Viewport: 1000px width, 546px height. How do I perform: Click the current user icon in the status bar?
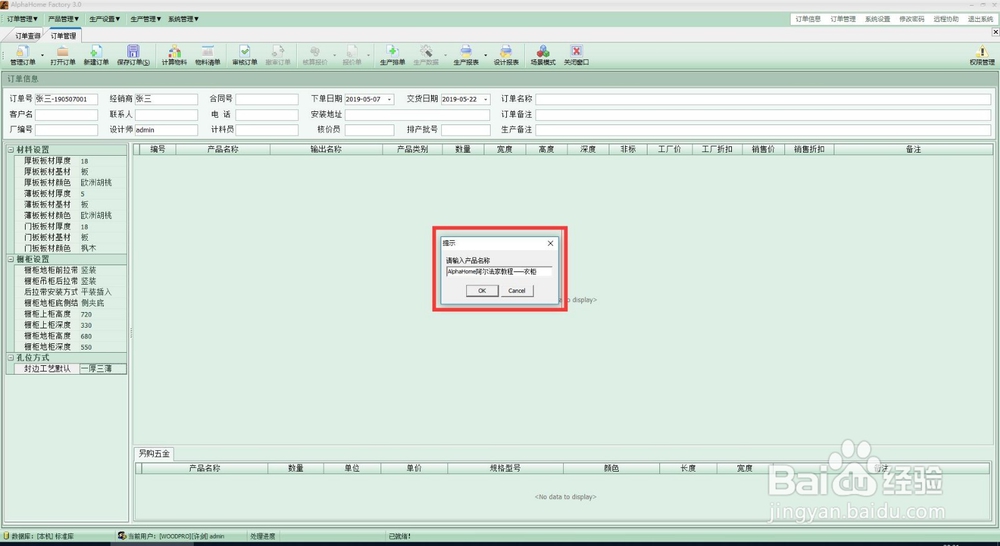point(122,536)
